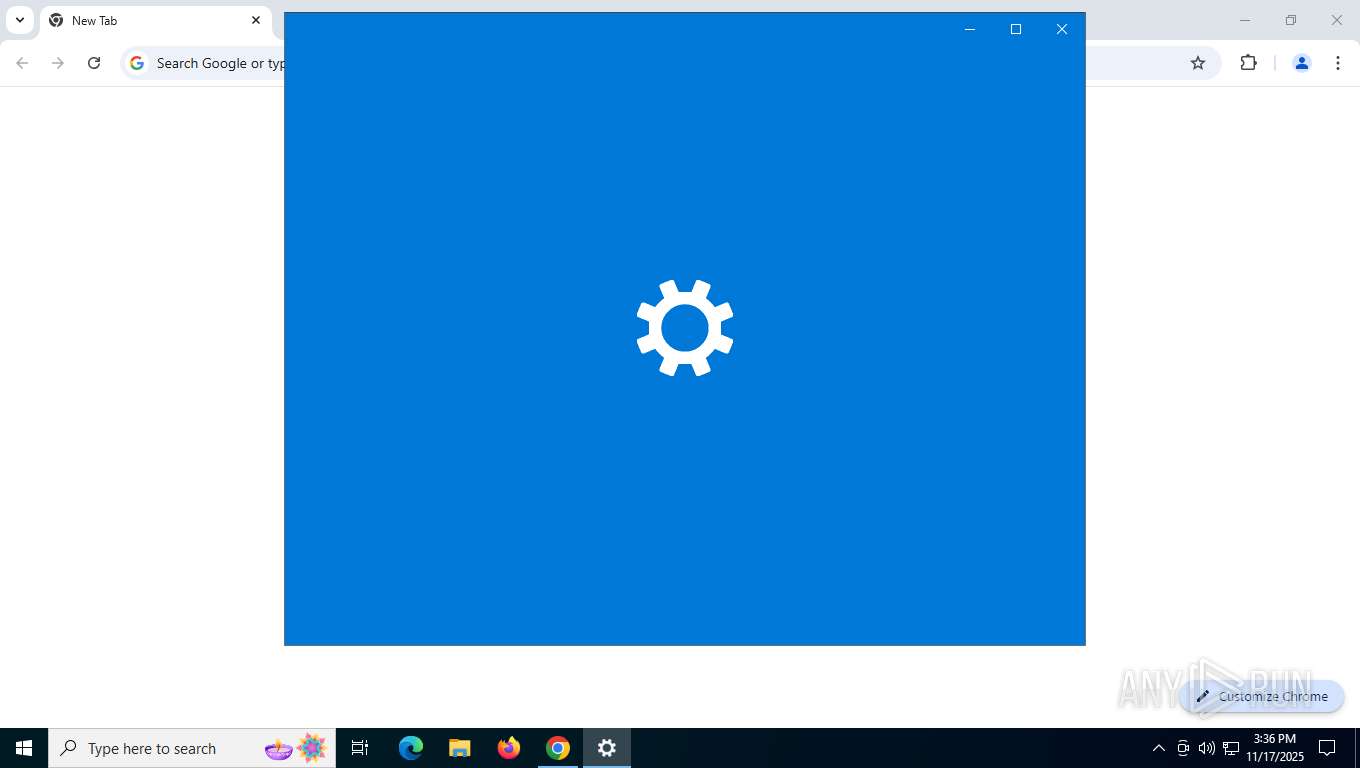The image size is (1360, 768).
Task: Open File Explorer from the taskbar
Action: click(x=460, y=748)
